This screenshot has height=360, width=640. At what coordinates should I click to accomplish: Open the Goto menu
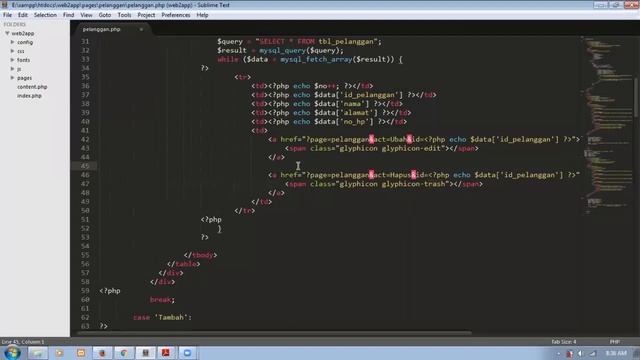105,15
